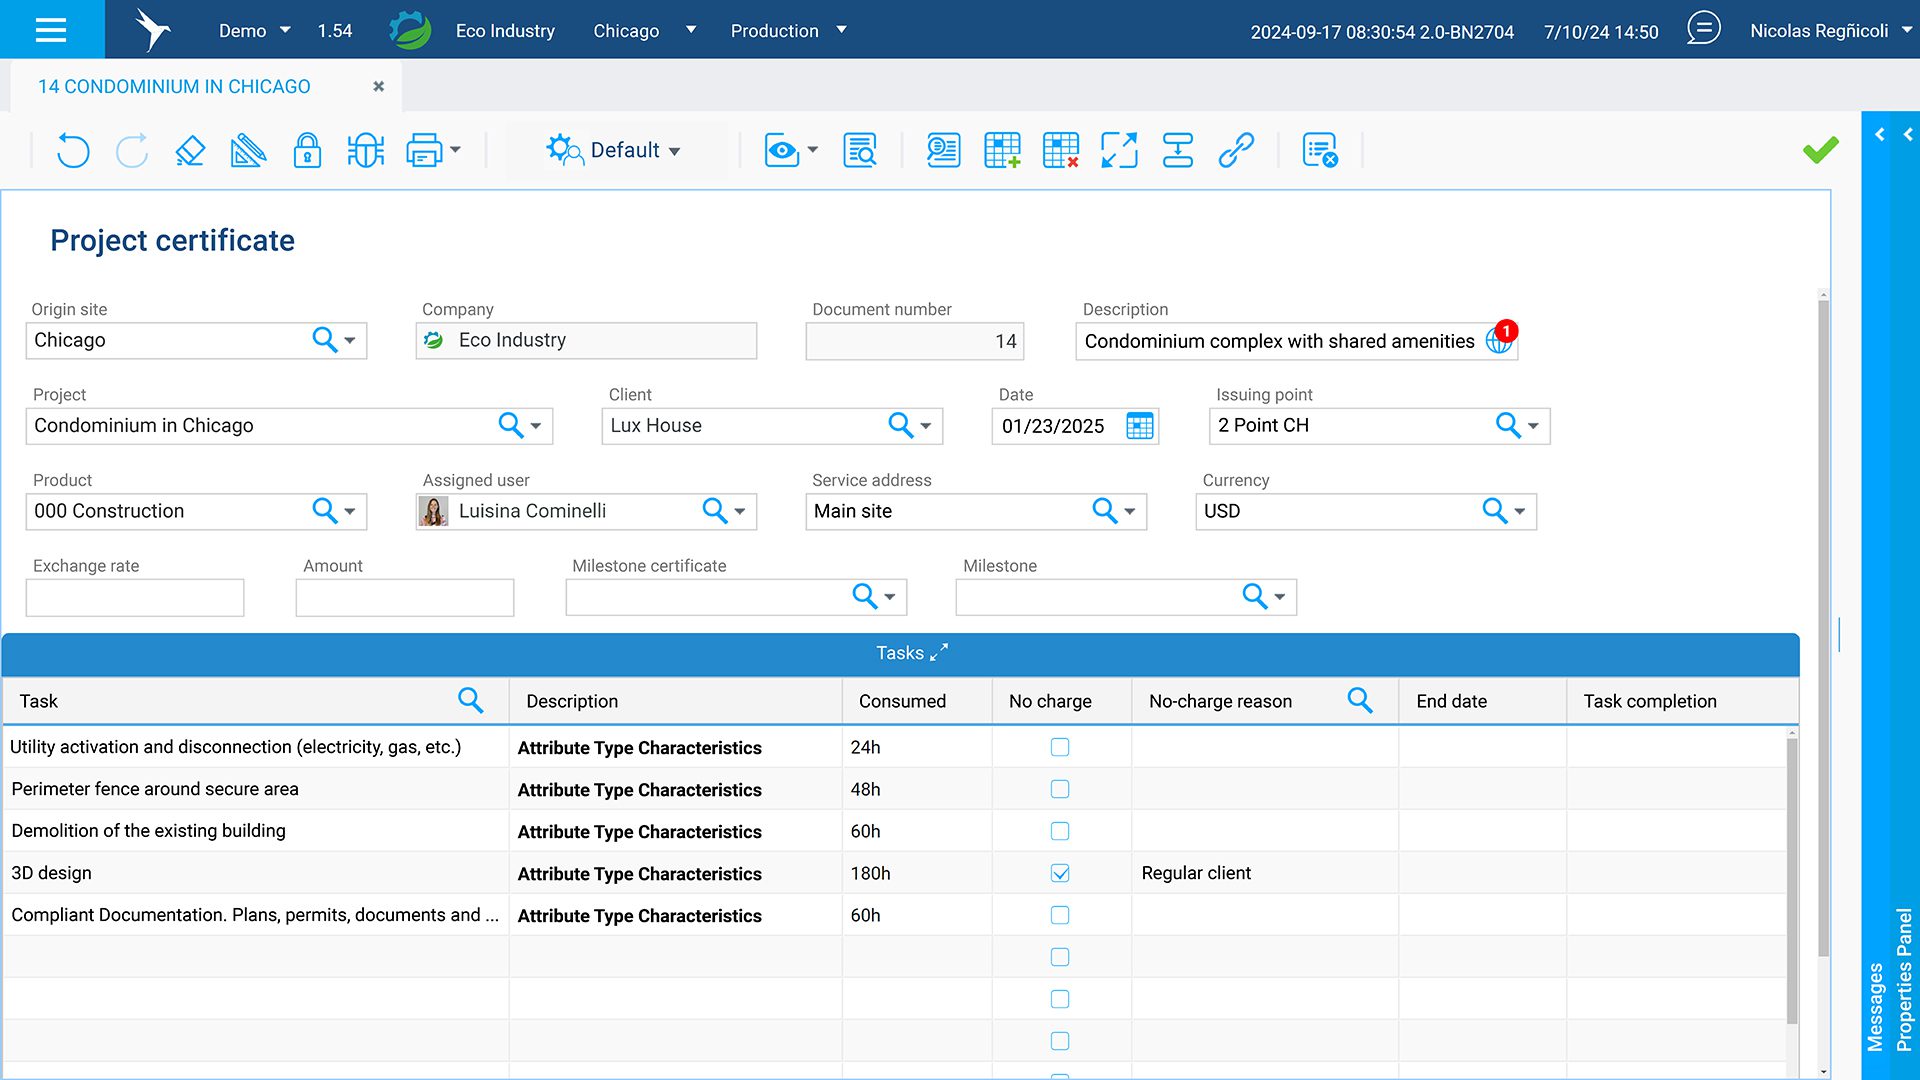The width and height of the screenshot is (1920, 1080).
Task: Check No charge for Perimeter fence row
Action: pos(1060,789)
